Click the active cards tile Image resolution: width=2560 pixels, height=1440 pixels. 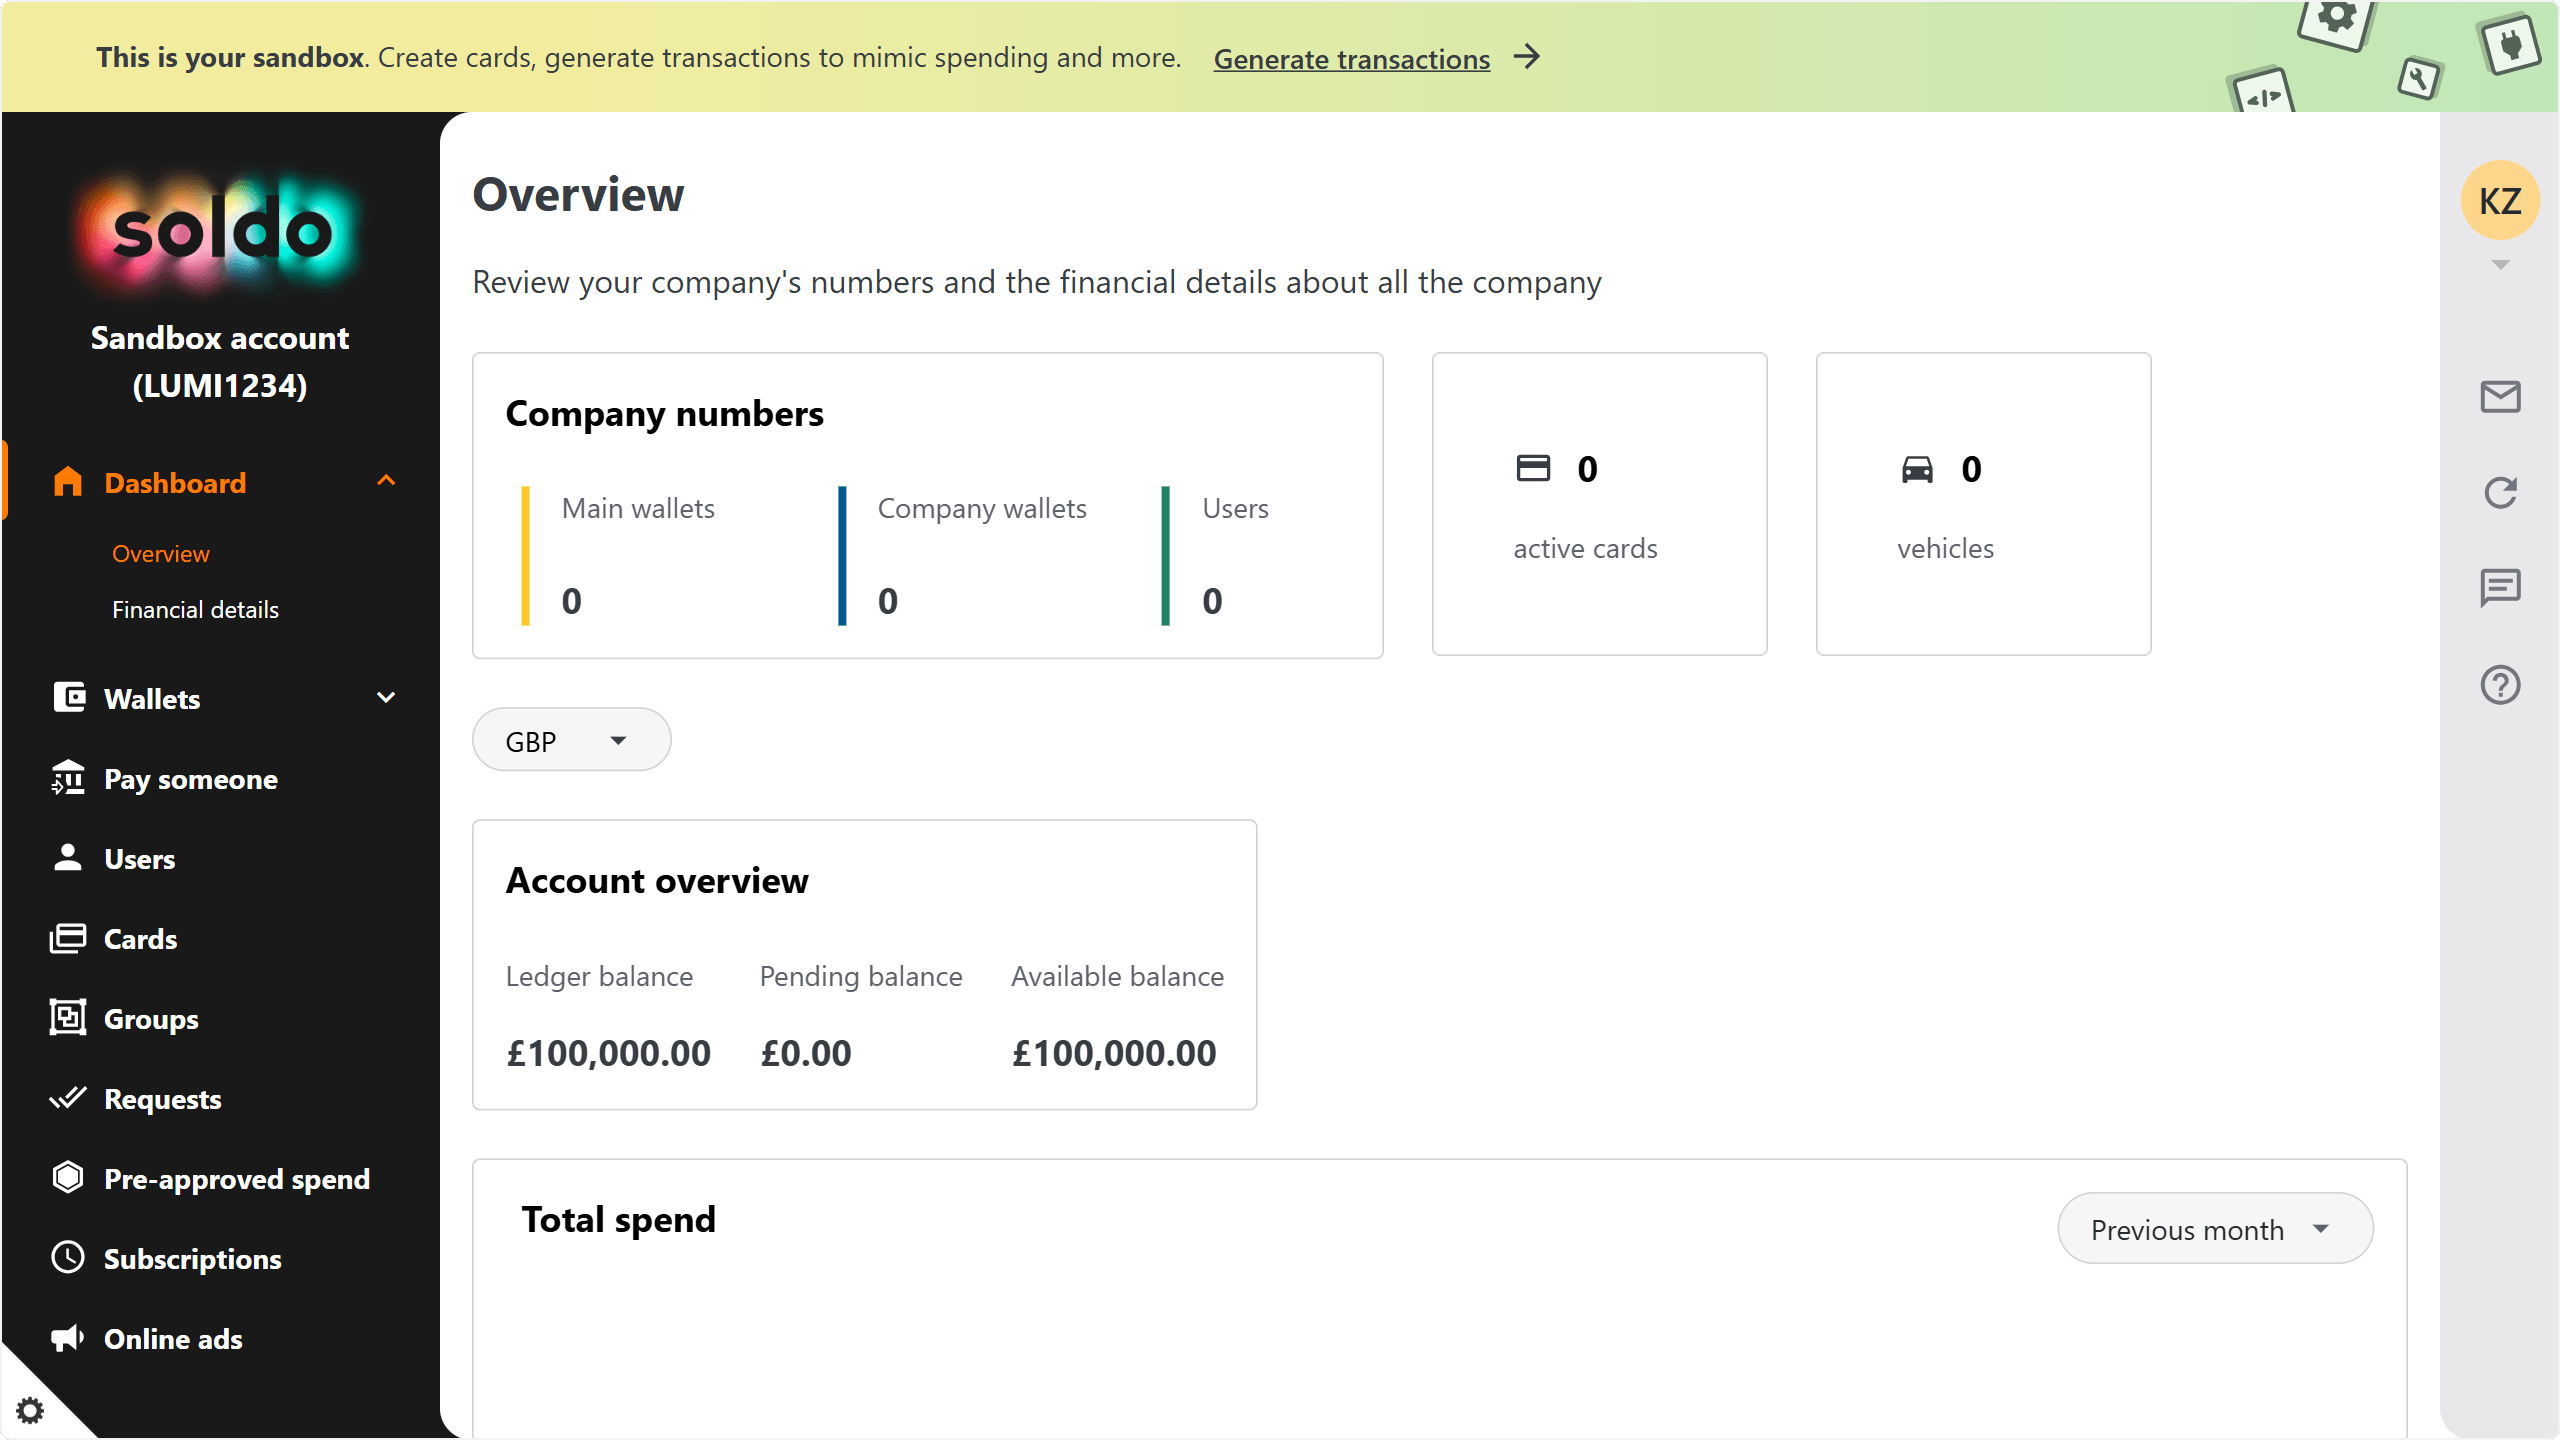pyautogui.click(x=1598, y=504)
